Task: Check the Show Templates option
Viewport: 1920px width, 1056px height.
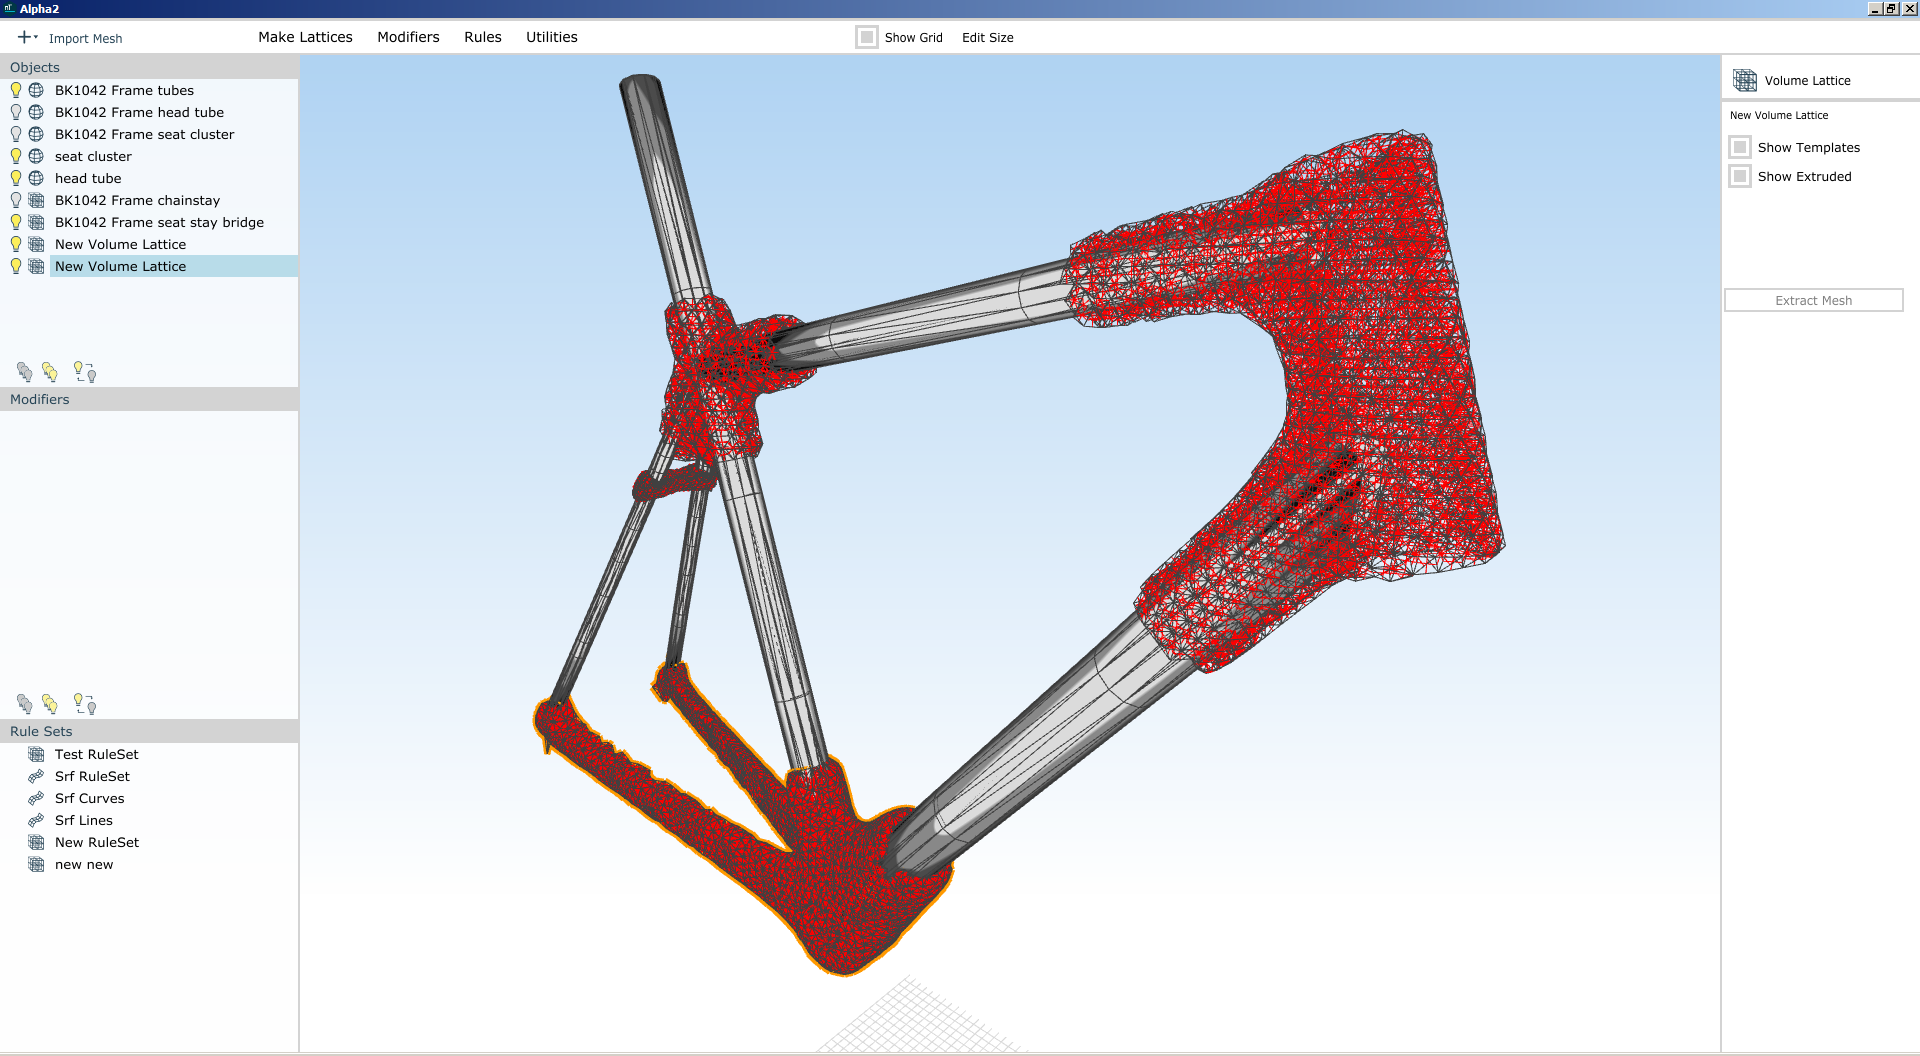Action: point(1740,147)
